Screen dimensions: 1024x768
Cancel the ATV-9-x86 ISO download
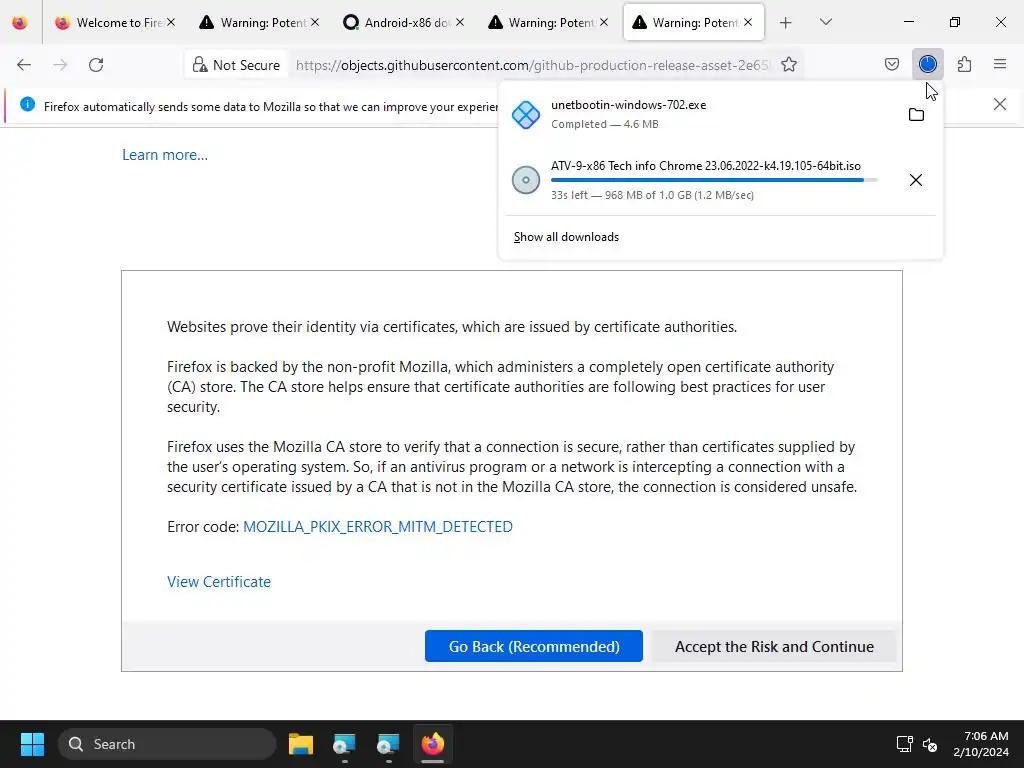click(916, 180)
